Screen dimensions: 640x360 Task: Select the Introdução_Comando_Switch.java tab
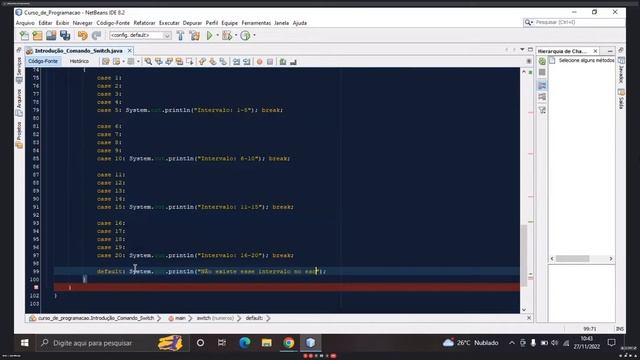click(78, 51)
